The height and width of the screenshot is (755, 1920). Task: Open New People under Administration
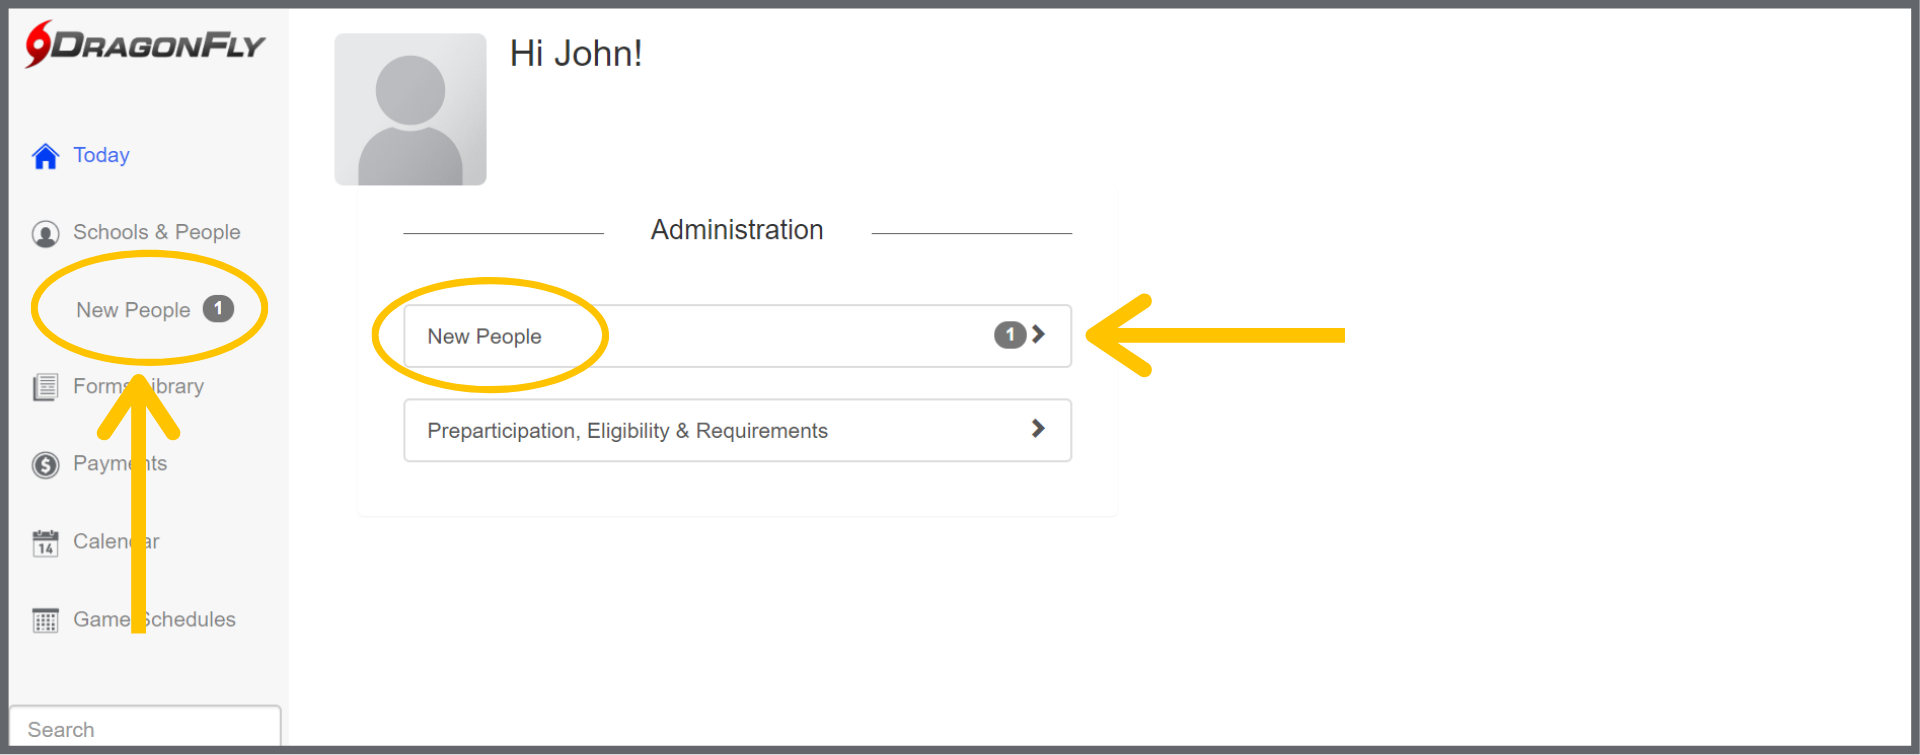(x=484, y=337)
